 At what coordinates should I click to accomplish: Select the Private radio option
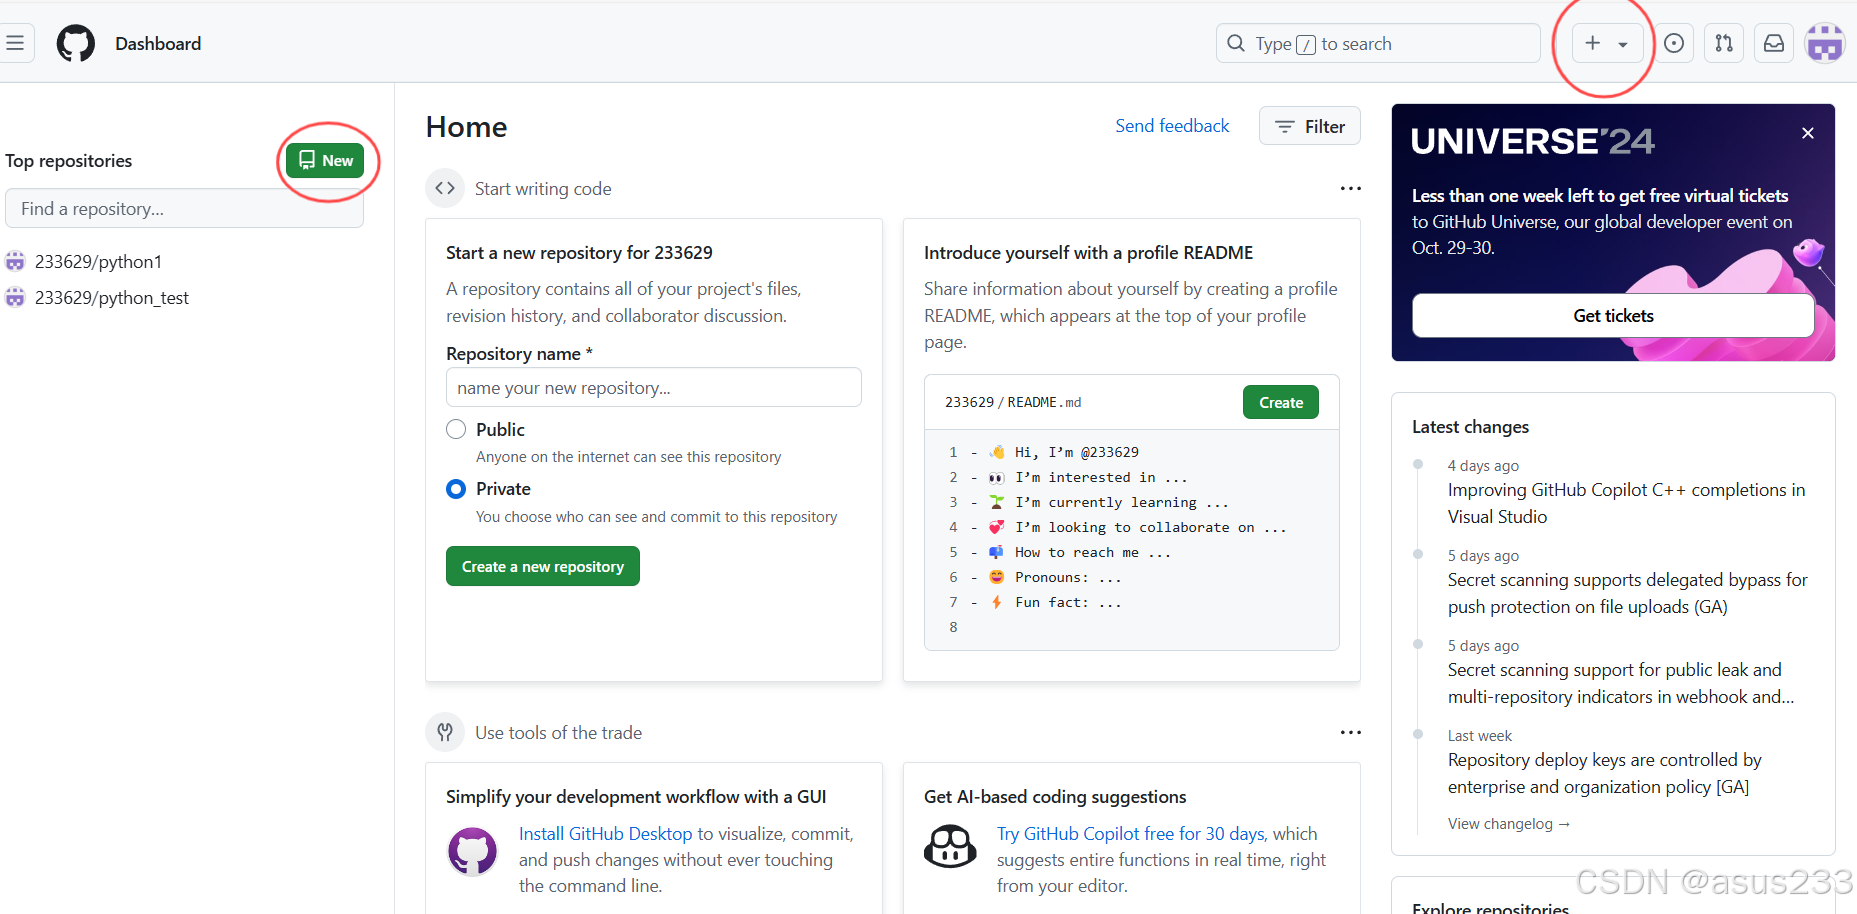456,489
